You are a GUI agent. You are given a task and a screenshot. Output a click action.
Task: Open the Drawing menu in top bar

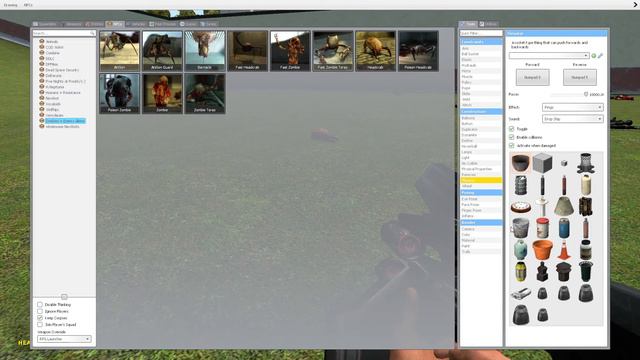[11, 5]
